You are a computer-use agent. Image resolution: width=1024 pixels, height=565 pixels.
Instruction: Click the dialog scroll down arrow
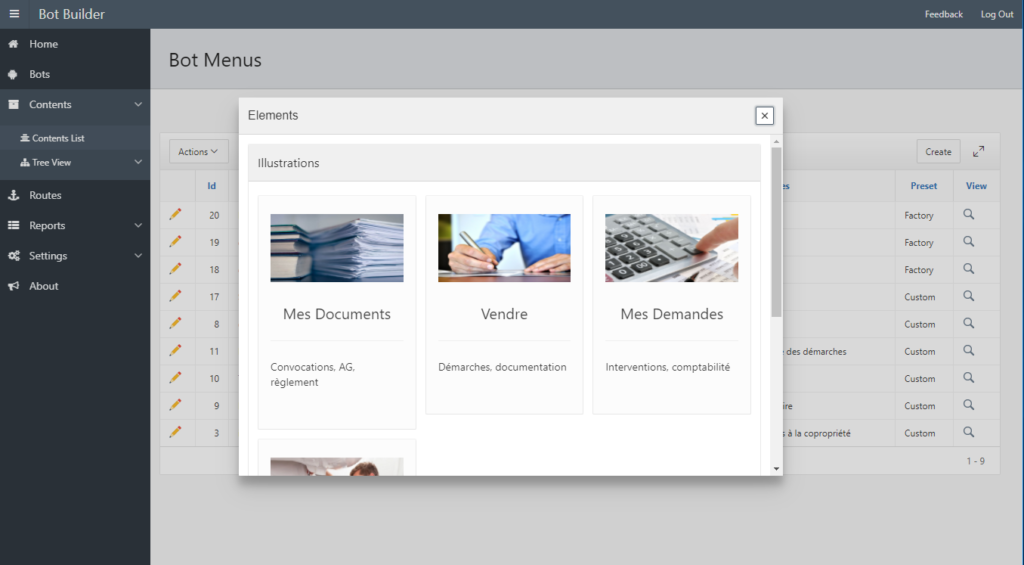(776, 468)
